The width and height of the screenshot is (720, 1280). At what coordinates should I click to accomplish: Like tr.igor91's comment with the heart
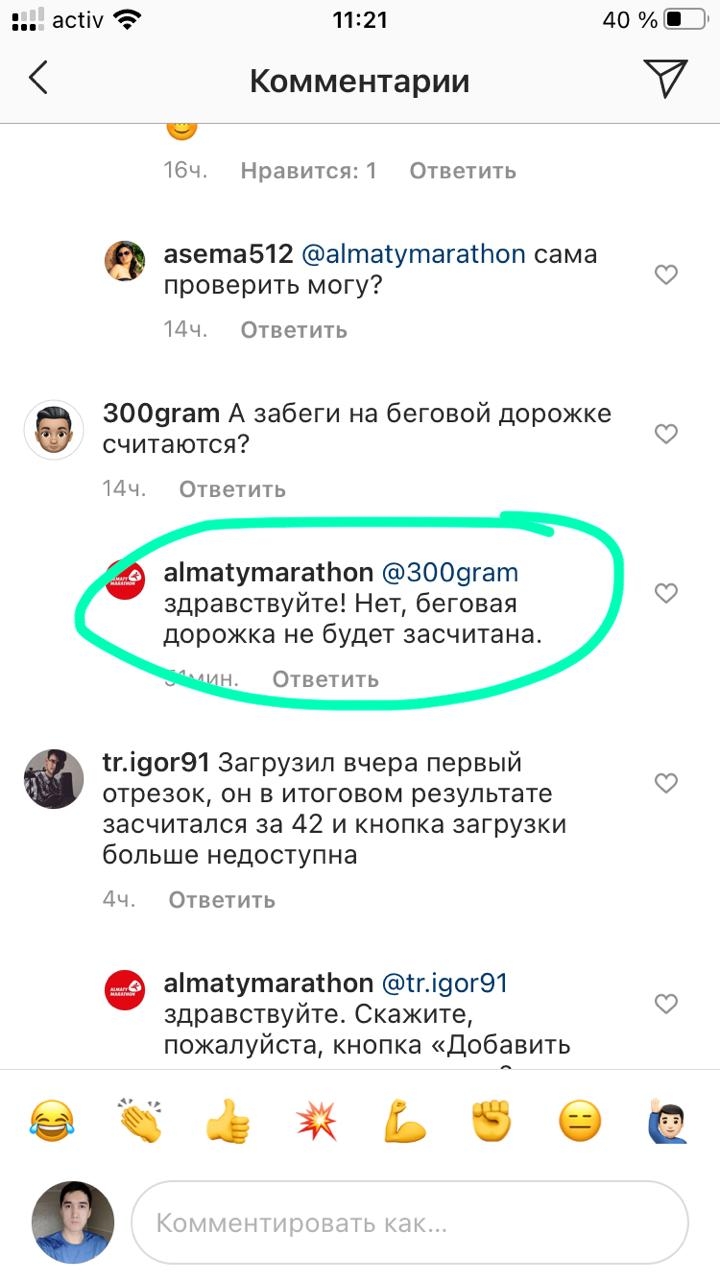point(666,783)
